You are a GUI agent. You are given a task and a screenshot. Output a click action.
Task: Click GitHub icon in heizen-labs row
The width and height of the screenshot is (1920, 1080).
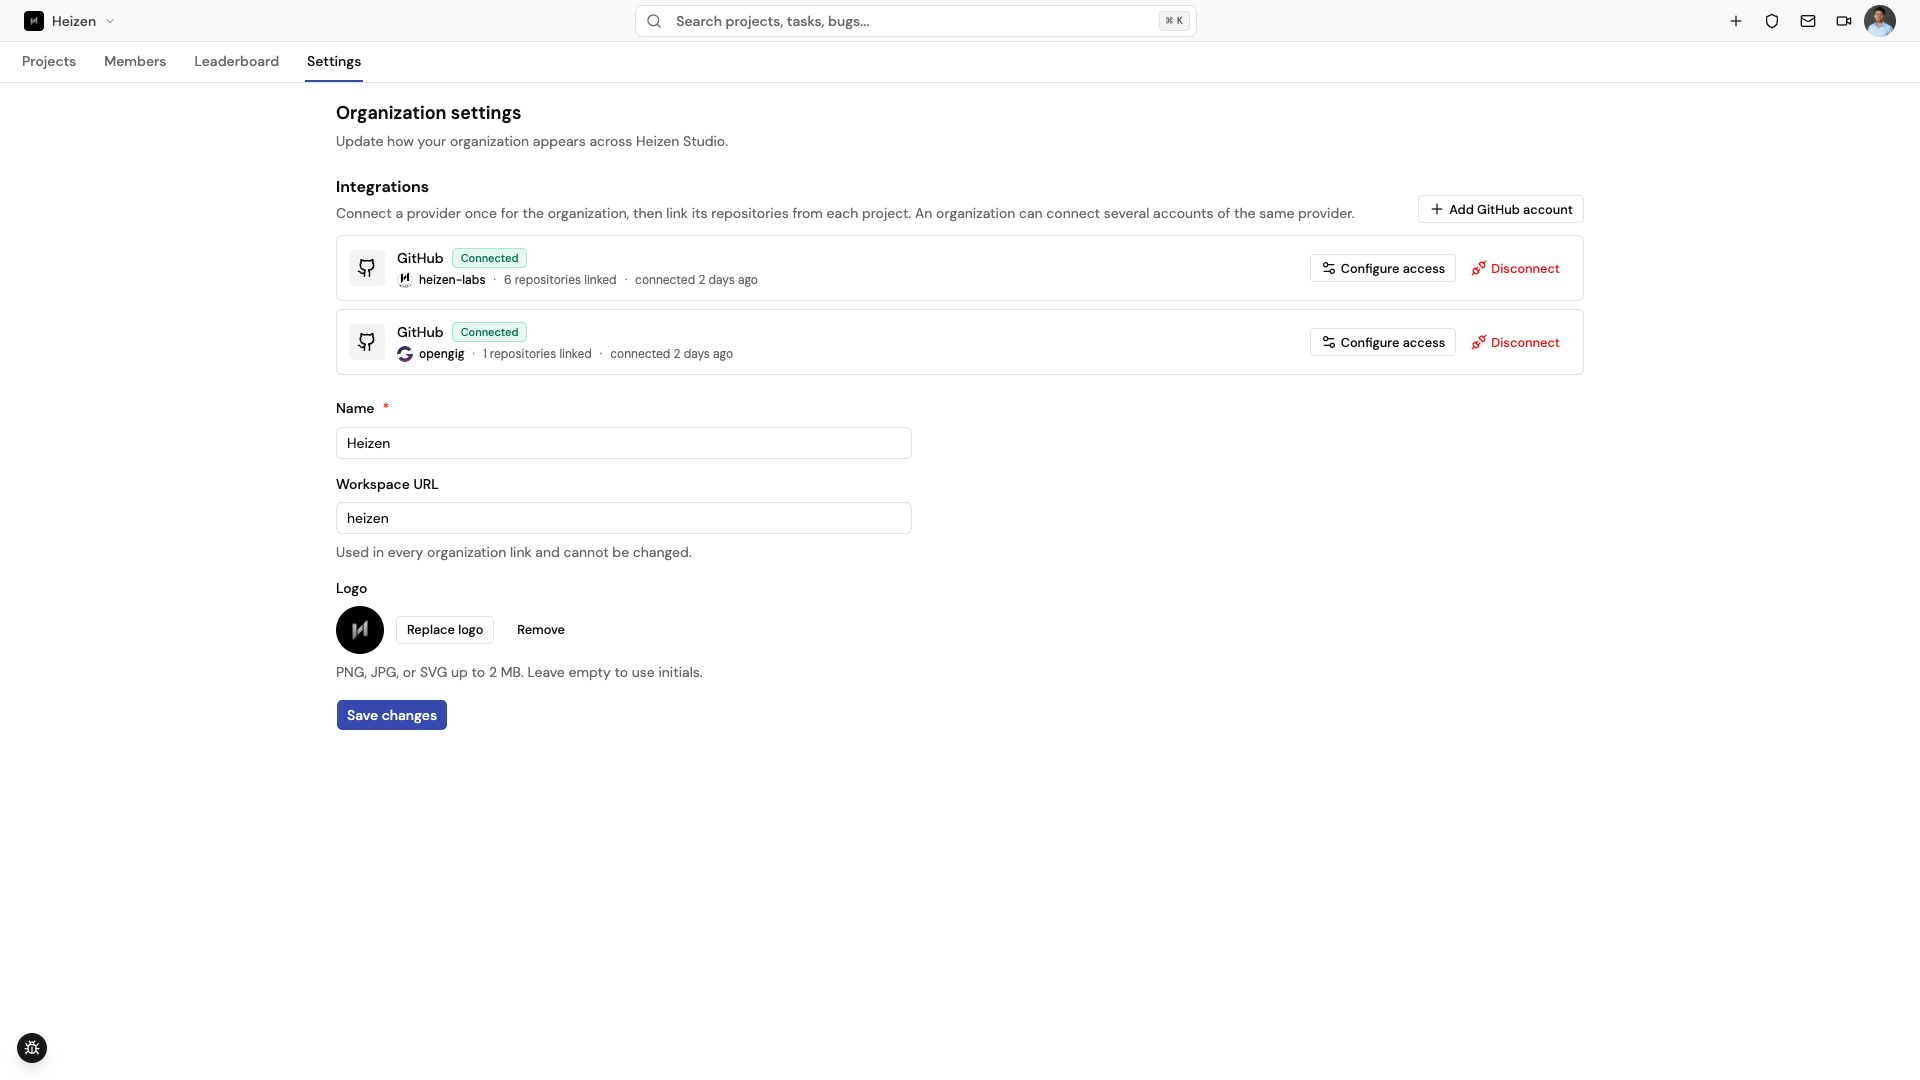(x=367, y=268)
